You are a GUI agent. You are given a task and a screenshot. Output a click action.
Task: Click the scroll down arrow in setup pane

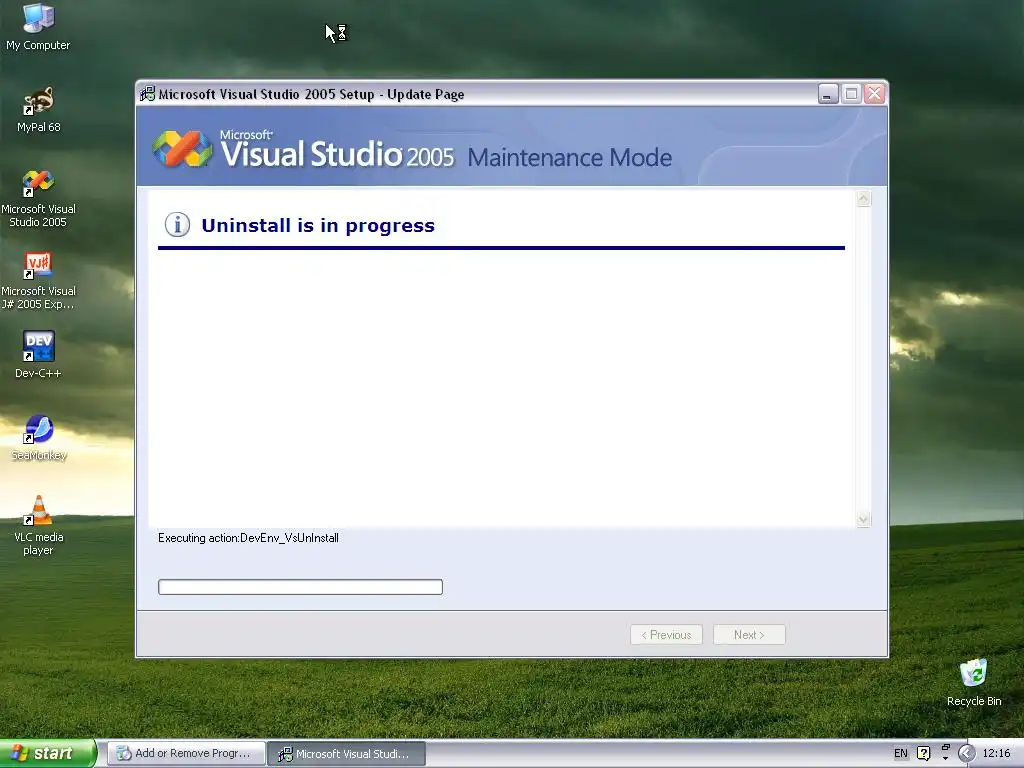click(863, 520)
